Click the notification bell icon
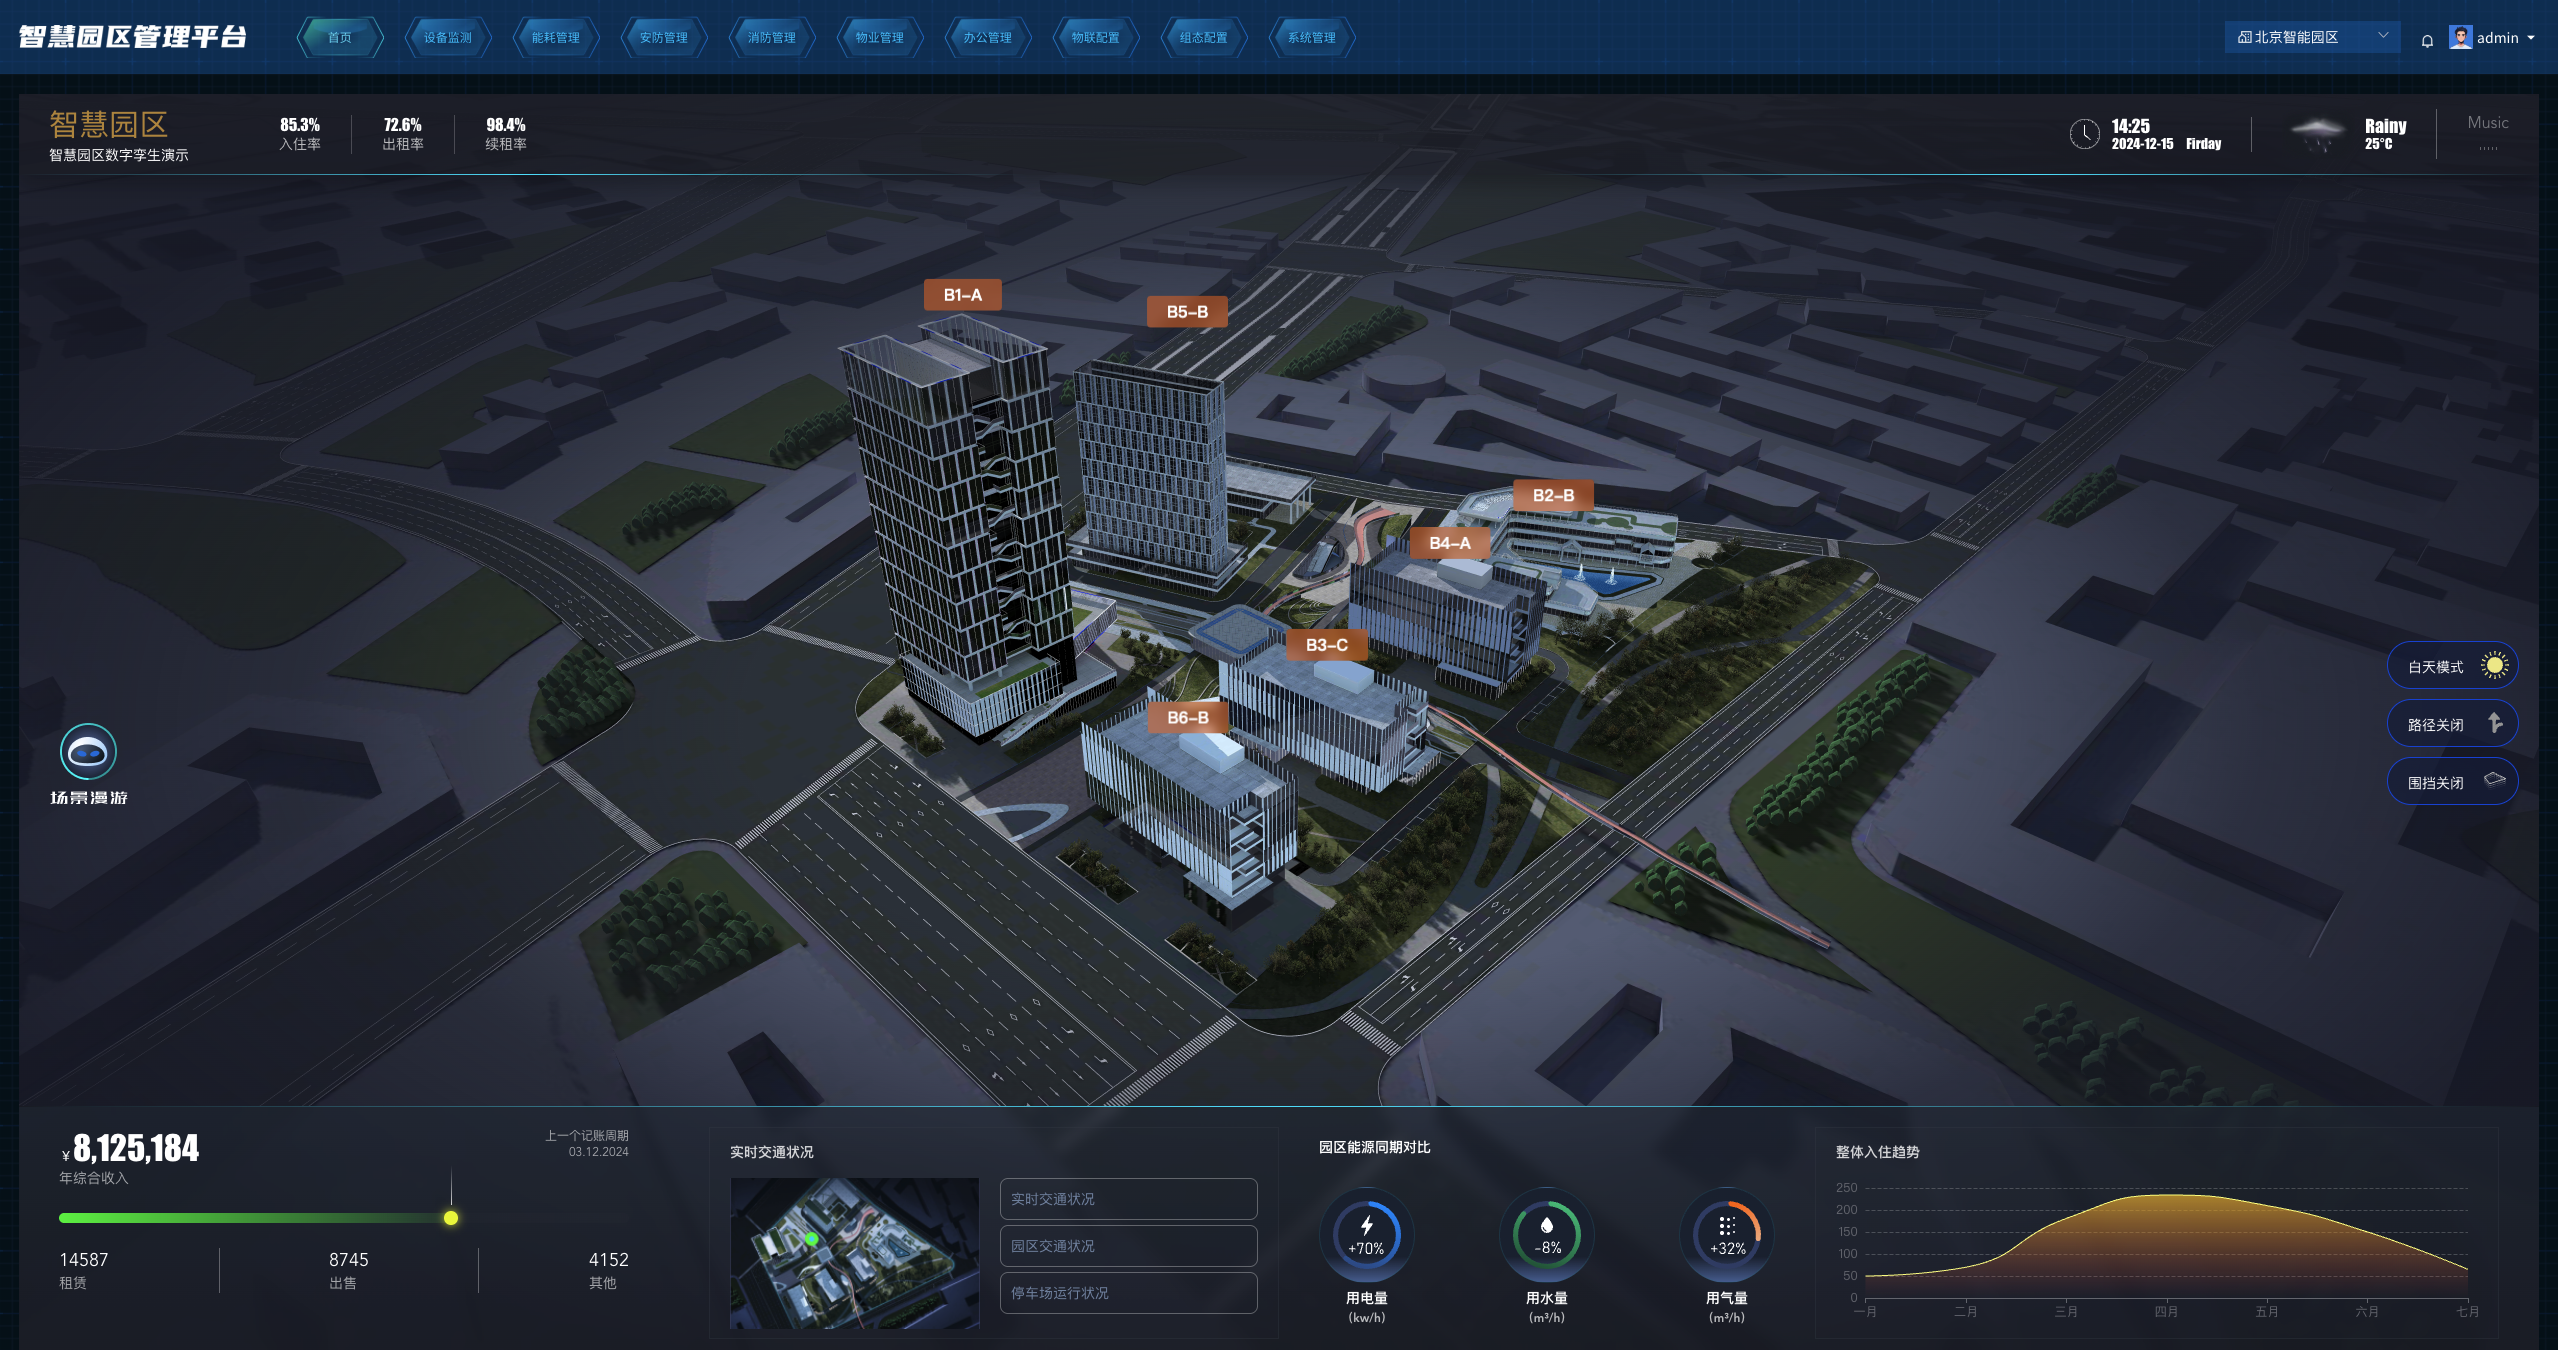This screenshot has width=2558, height=1350. 2427,40
